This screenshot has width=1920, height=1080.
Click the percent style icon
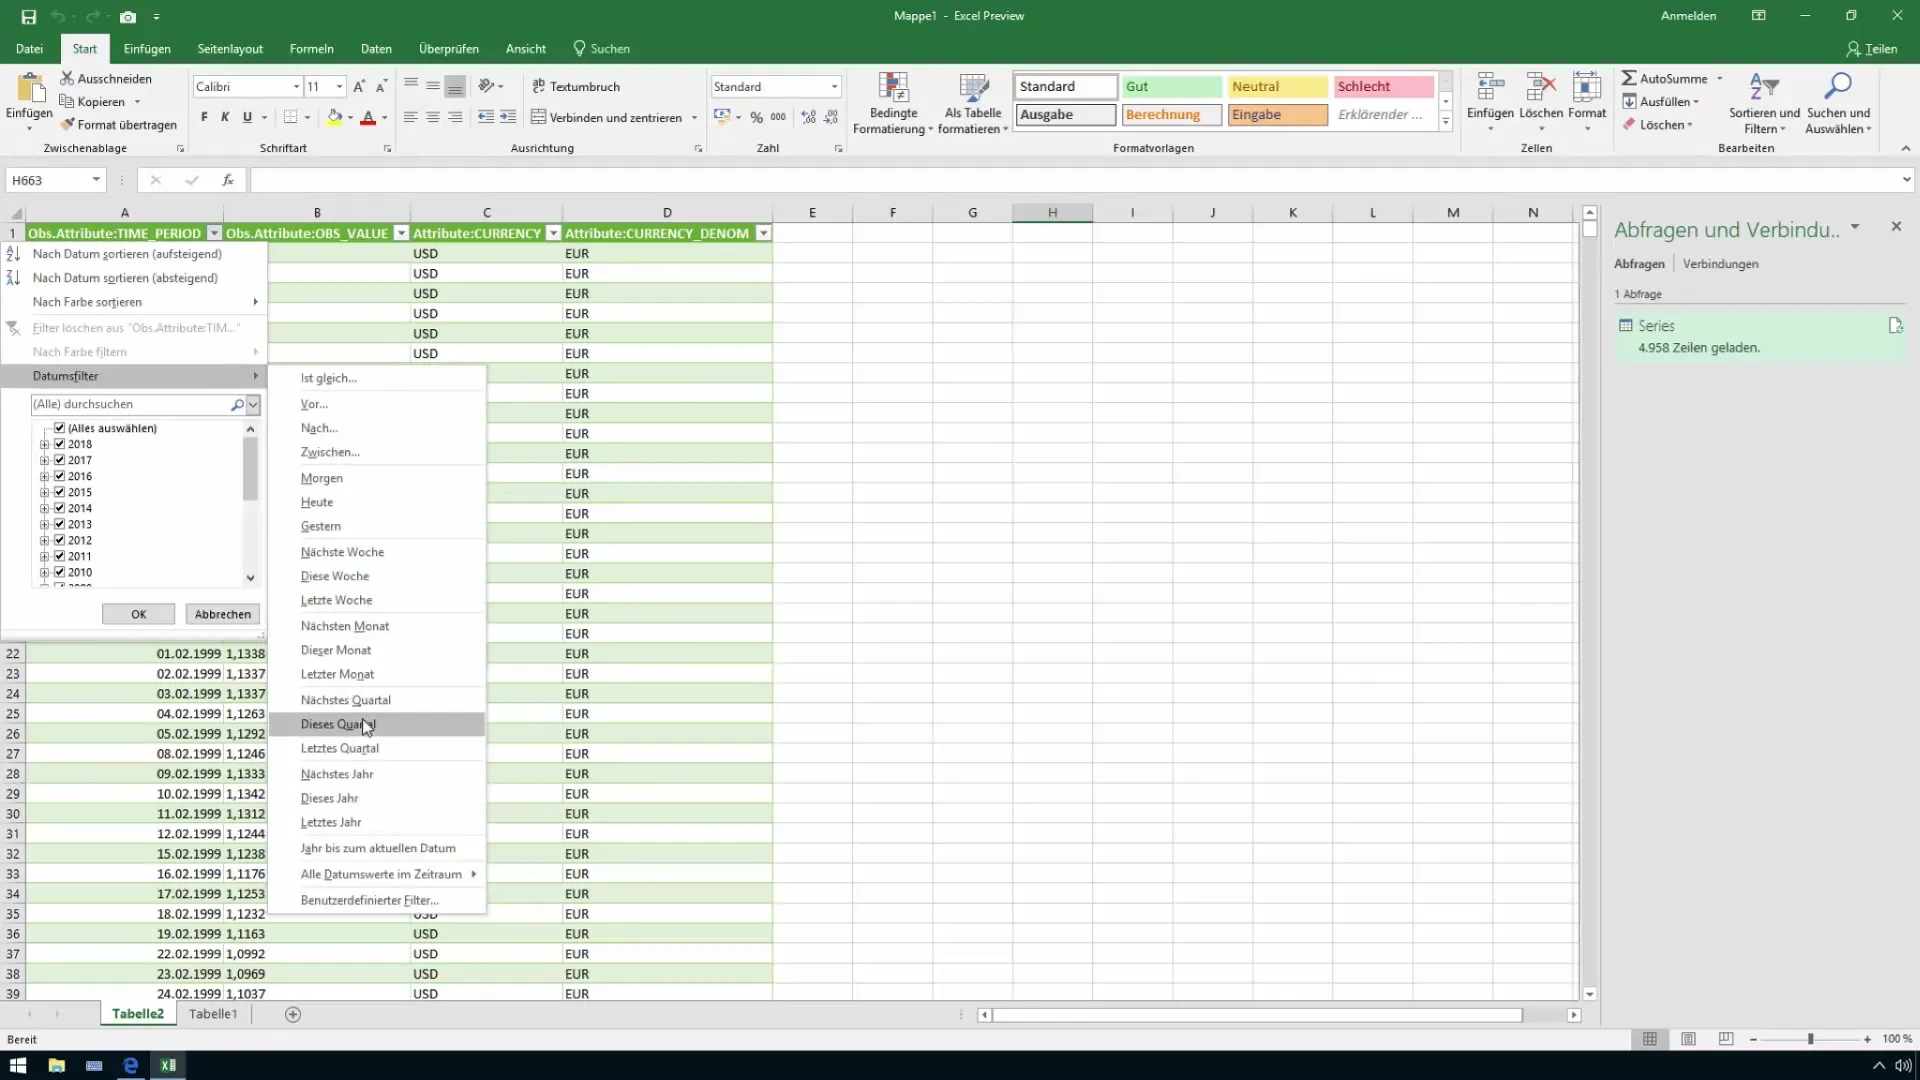point(757,117)
